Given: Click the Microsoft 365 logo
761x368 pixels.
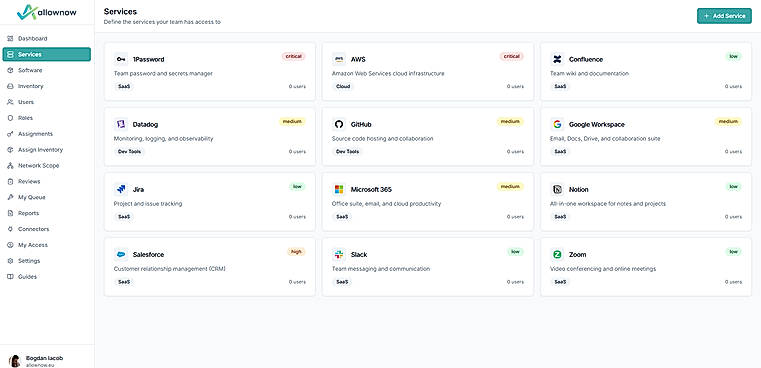Looking at the screenshot, I should coord(339,189).
